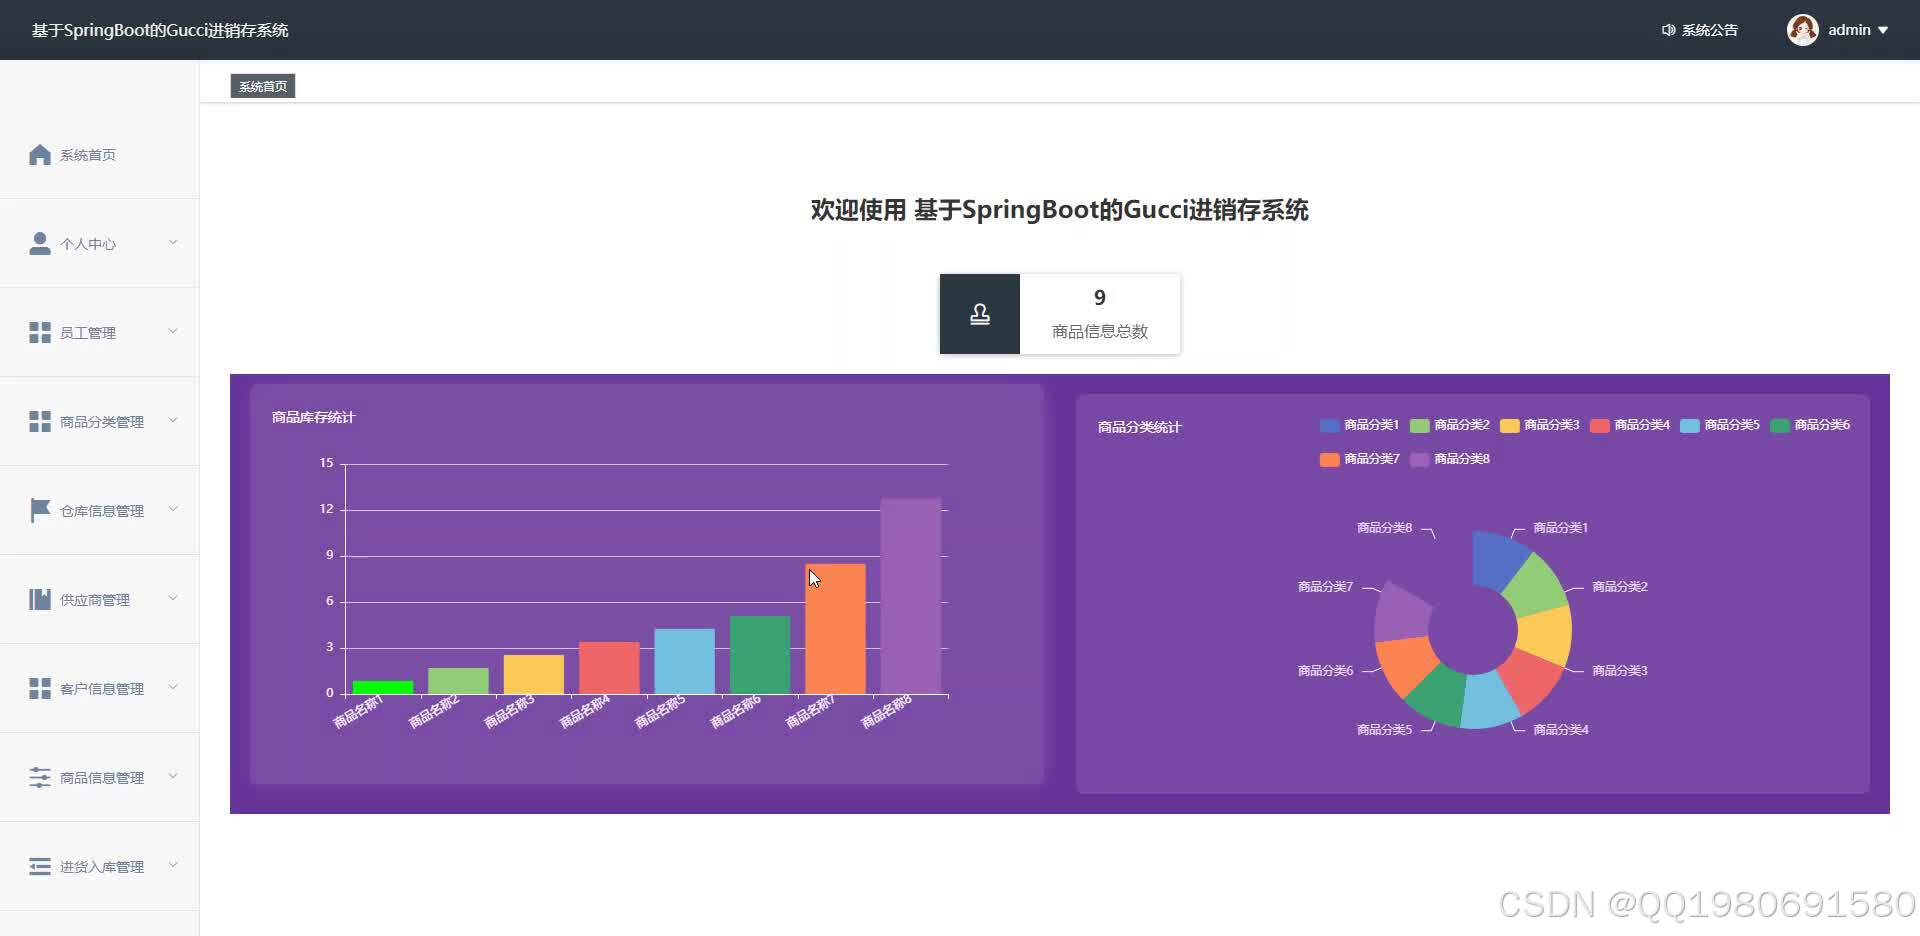Toggle 商品分类3 legend swatch
1920x936 pixels.
(x=1510, y=426)
